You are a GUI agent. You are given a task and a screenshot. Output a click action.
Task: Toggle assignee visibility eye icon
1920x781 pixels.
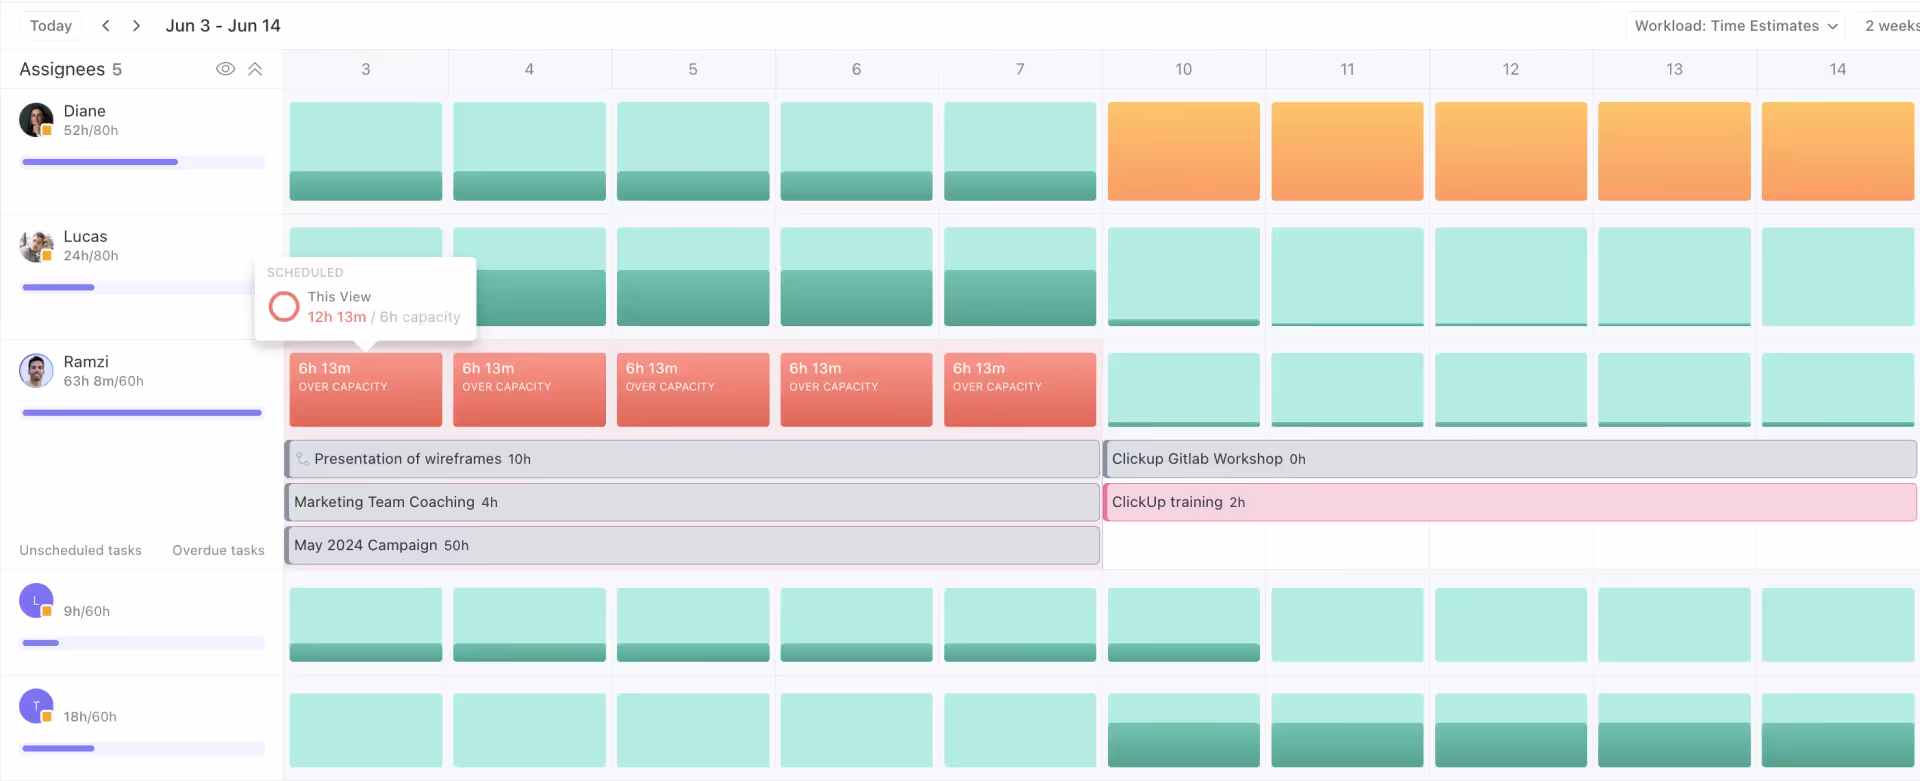point(226,69)
